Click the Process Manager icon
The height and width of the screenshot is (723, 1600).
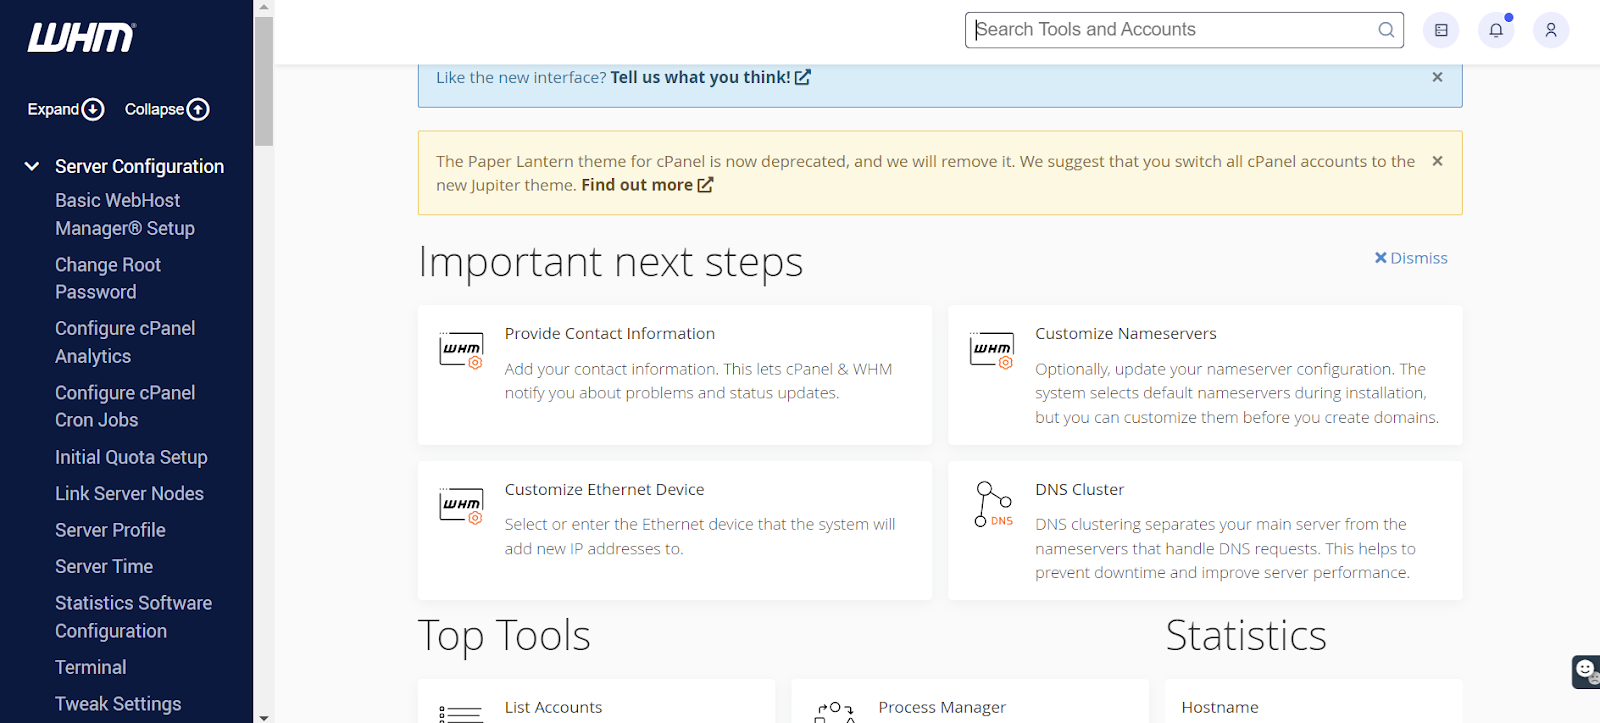pos(835,712)
